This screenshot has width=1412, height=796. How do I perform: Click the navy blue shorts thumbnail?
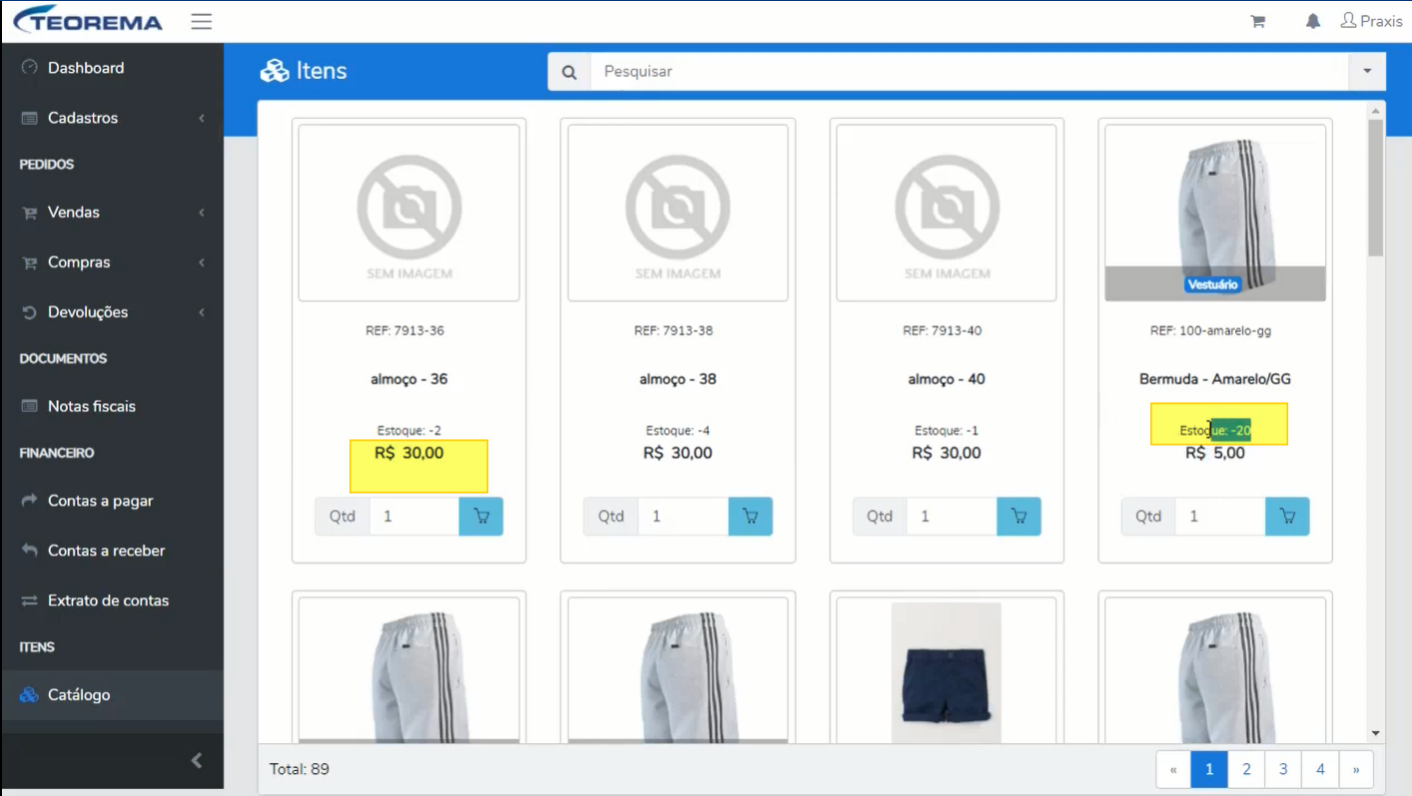946,673
